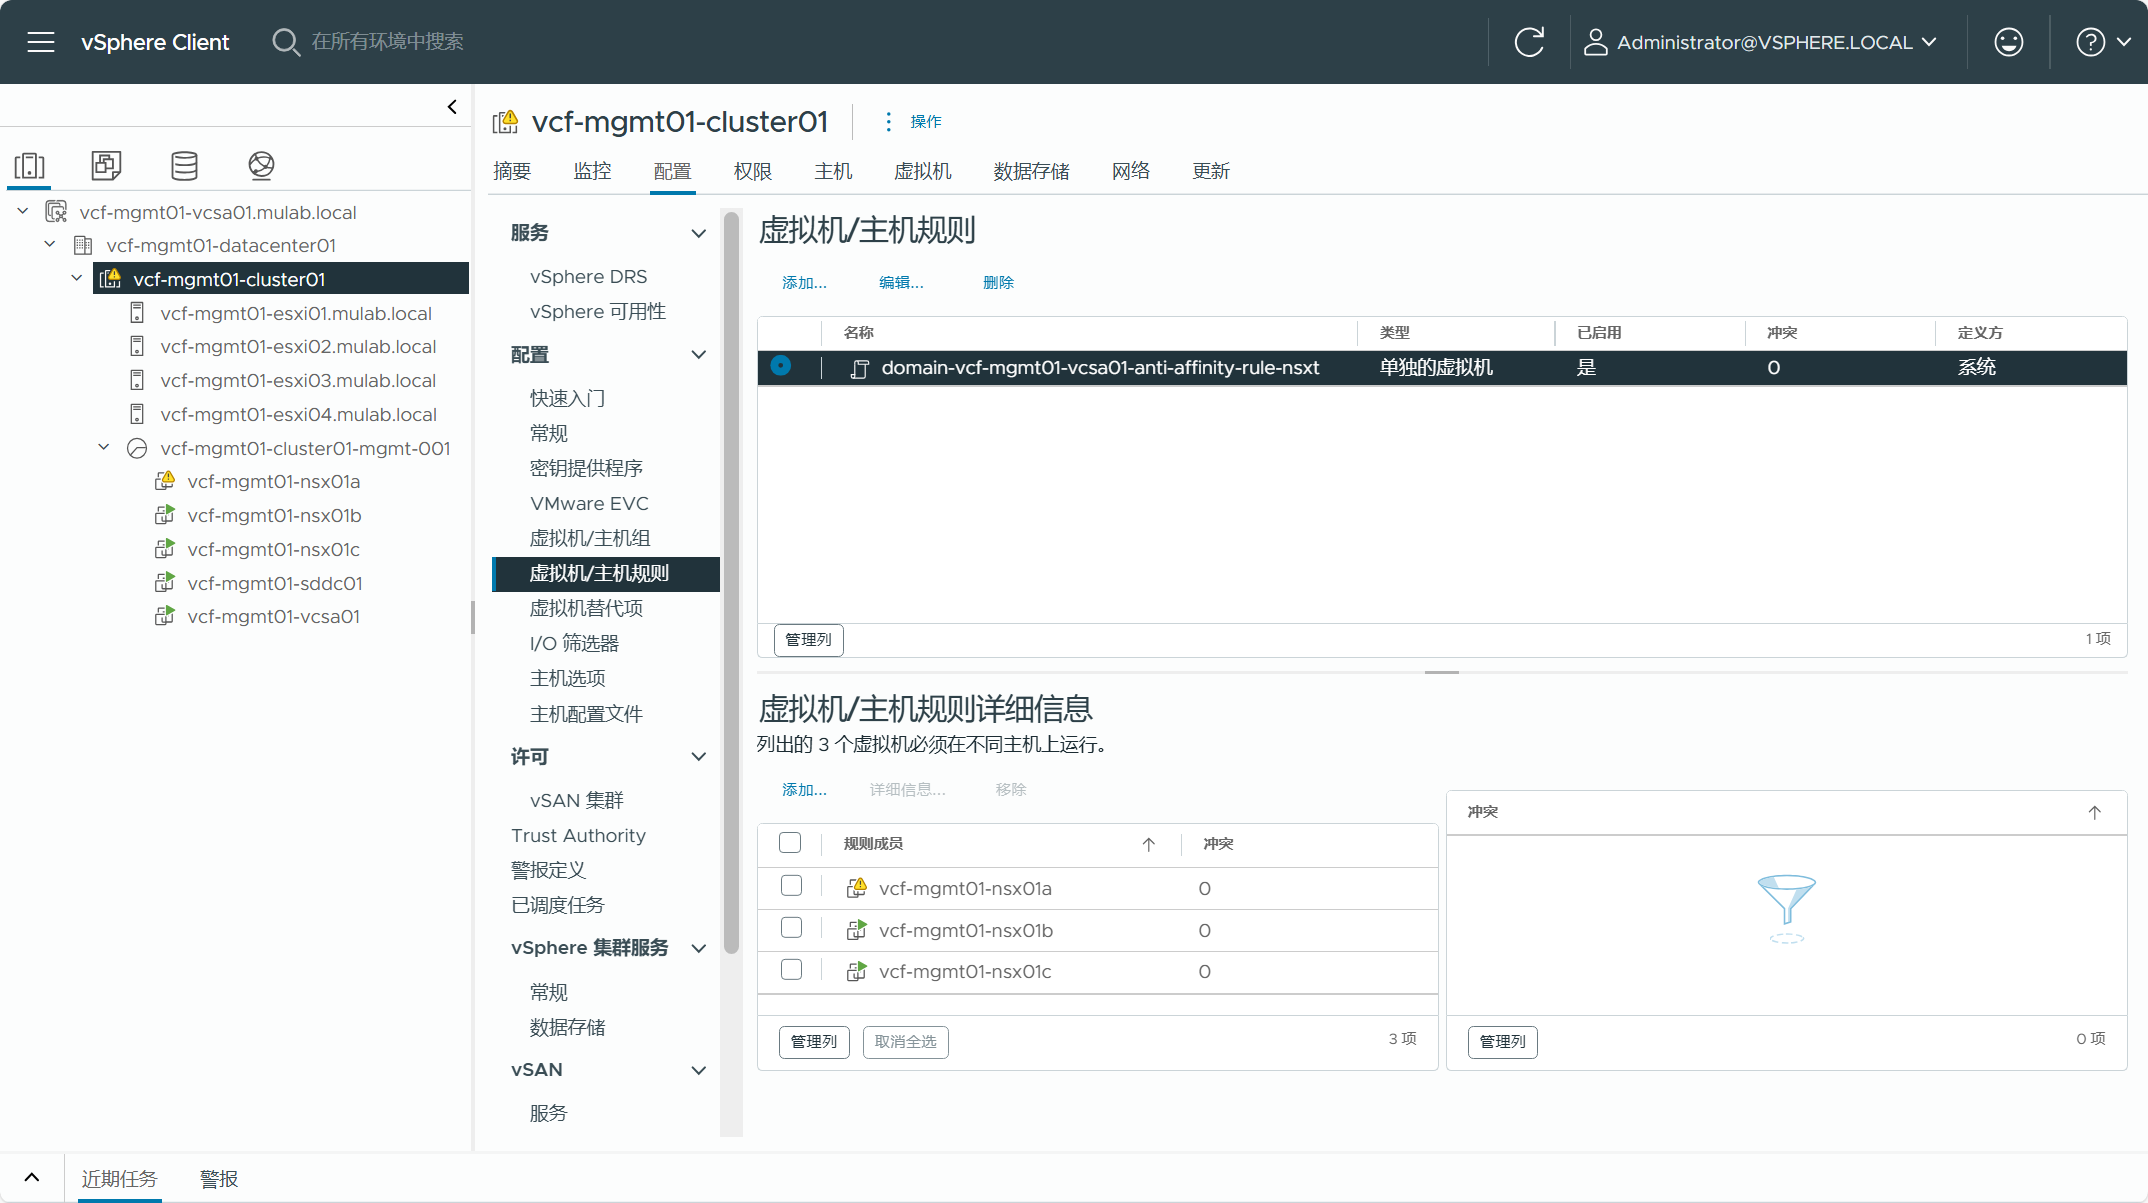Viewport: 2148px width, 1203px height.
Task: Click the refresh icon in top bar
Action: point(1529,42)
